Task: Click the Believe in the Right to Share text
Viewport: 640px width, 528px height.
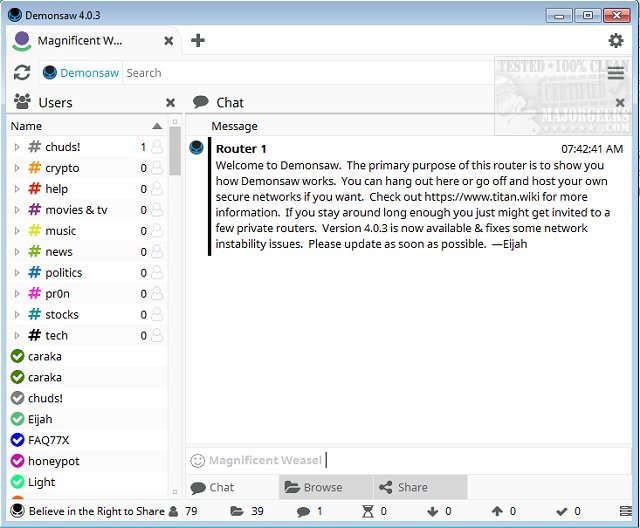Action: pyautogui.click(x=97, y=511)
